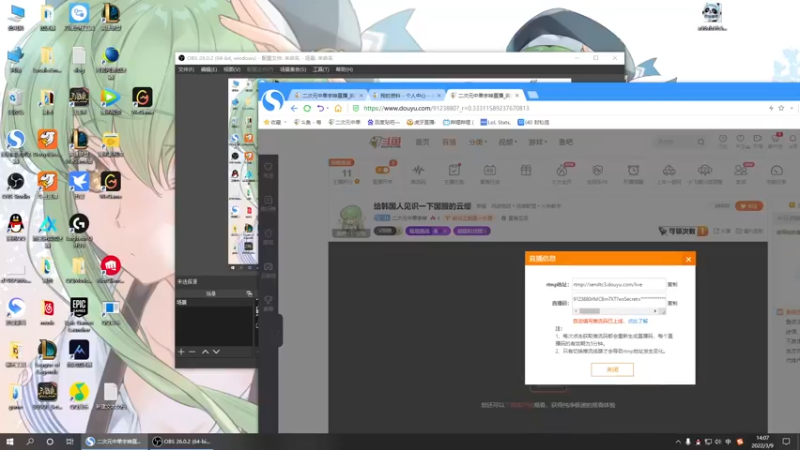Open OBS 编辑(E) menu
The height and width of the screenshot is (450, 800).
tap(209, 69)
